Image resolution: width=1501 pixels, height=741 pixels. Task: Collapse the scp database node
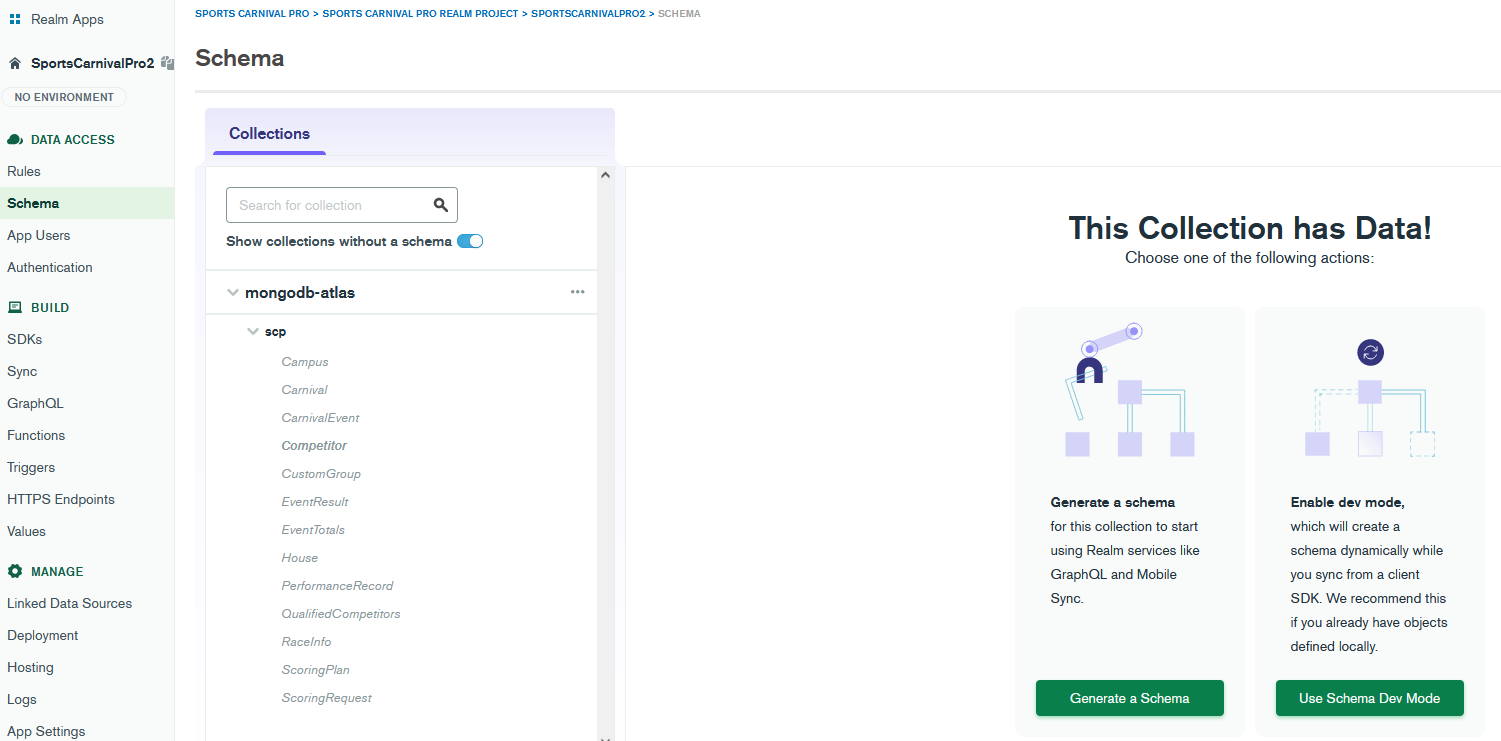253,332
